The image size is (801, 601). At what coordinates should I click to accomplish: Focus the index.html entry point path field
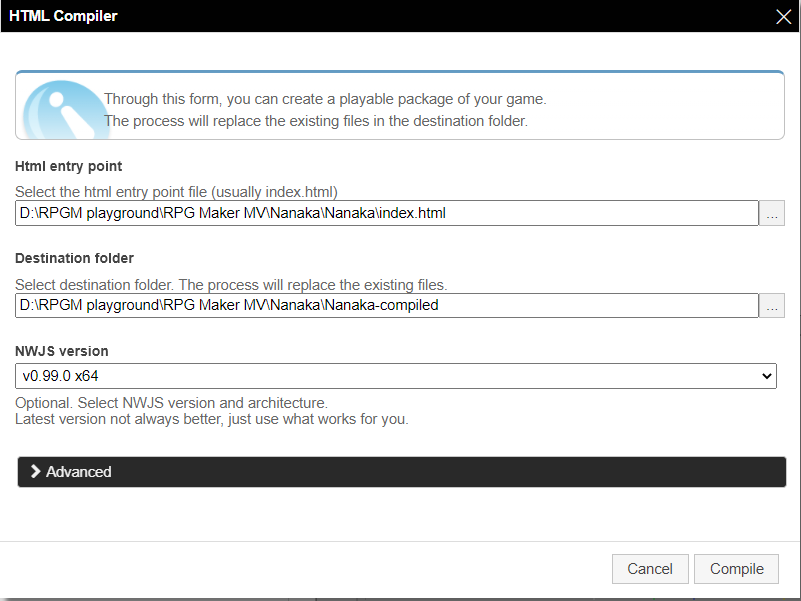[387, 213]
